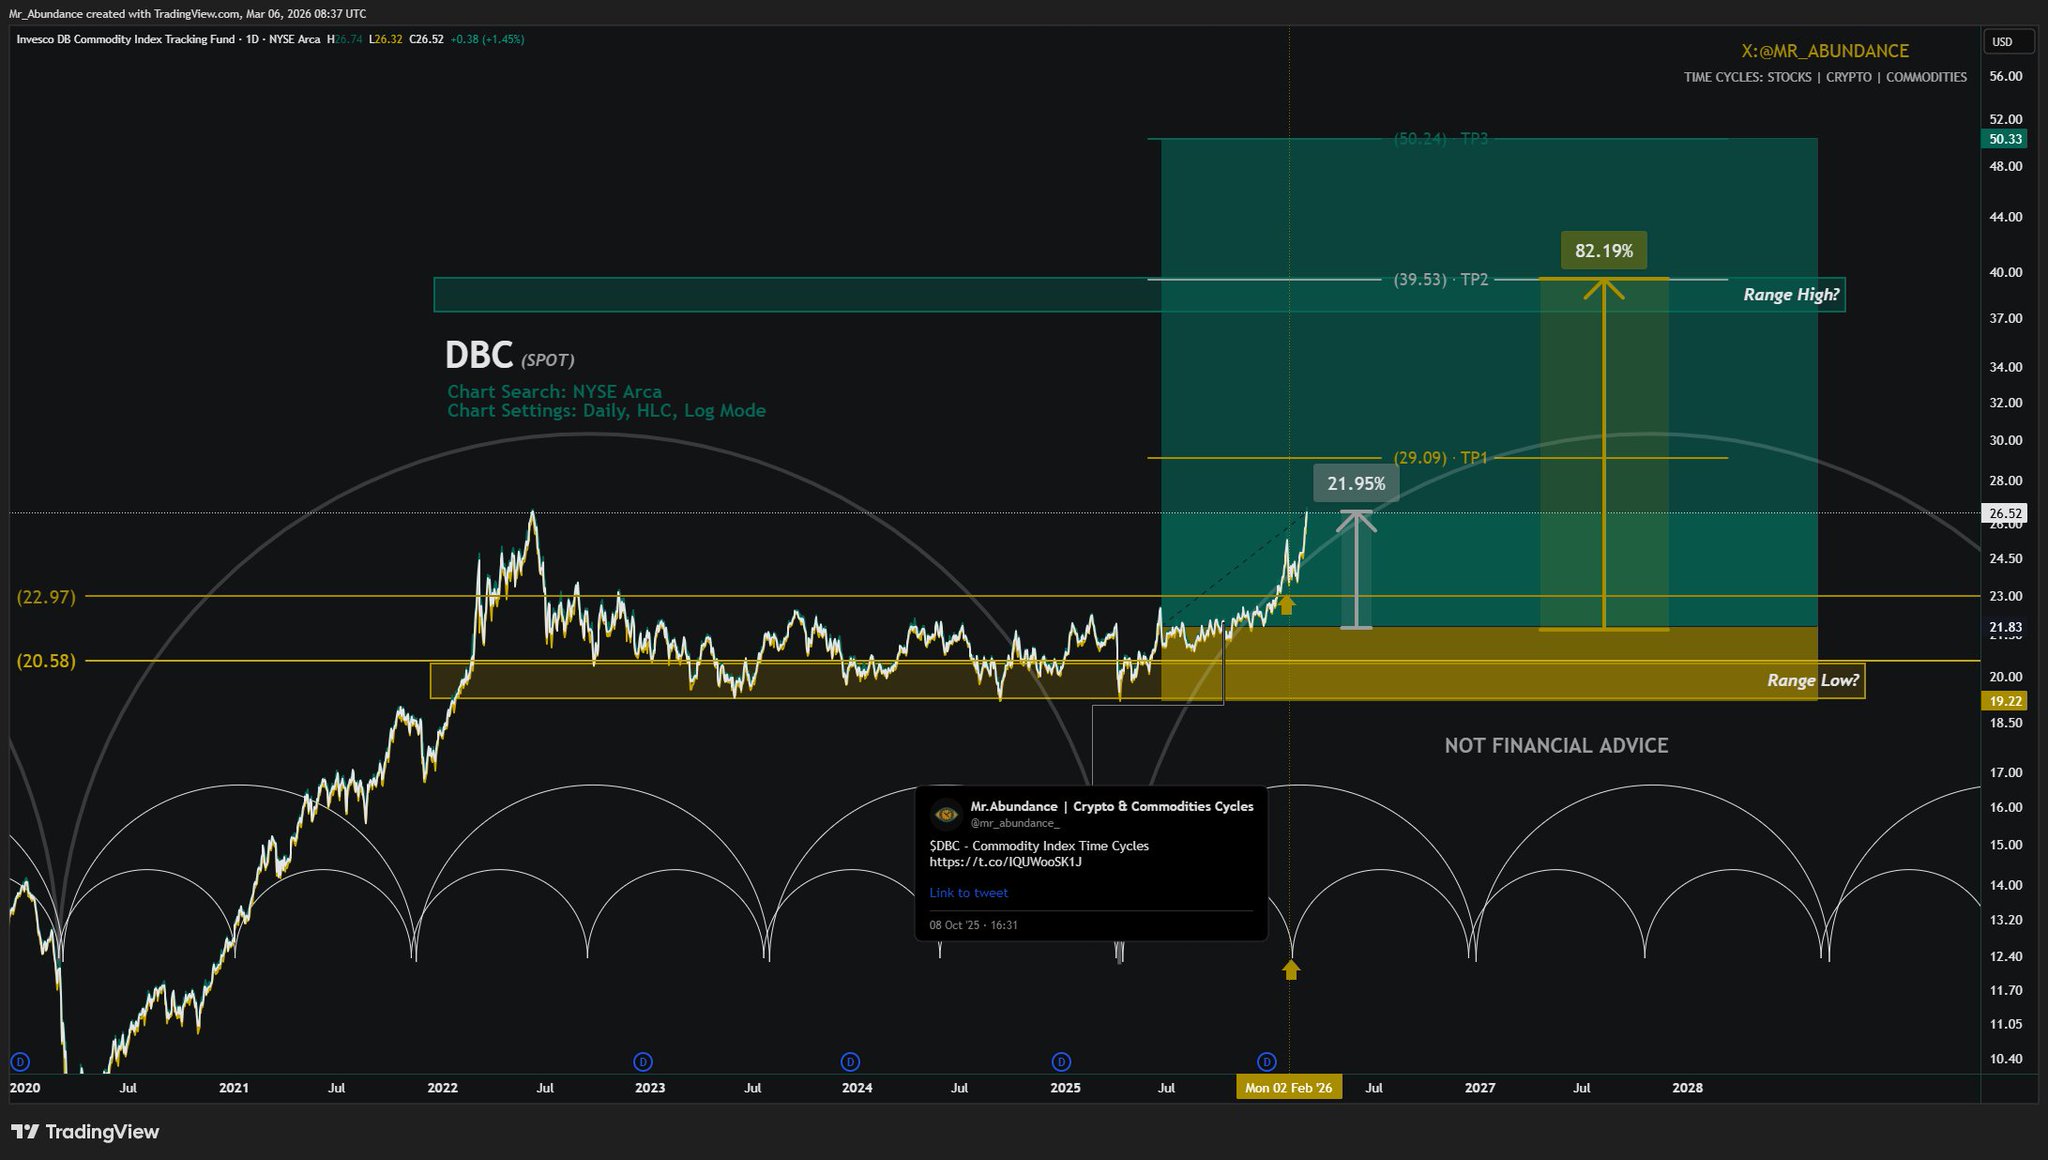
Task: Click the Invesco DB Commodity Index symbol title
Action: (x=125, y=40)
